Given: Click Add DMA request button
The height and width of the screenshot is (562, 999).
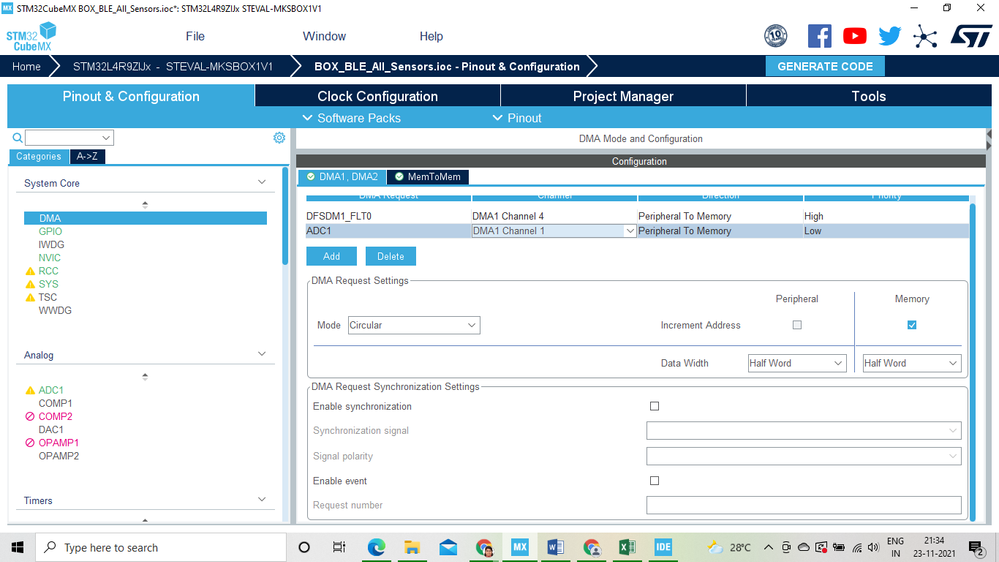Looking at the screenshot, I should [x=331, y=256].
